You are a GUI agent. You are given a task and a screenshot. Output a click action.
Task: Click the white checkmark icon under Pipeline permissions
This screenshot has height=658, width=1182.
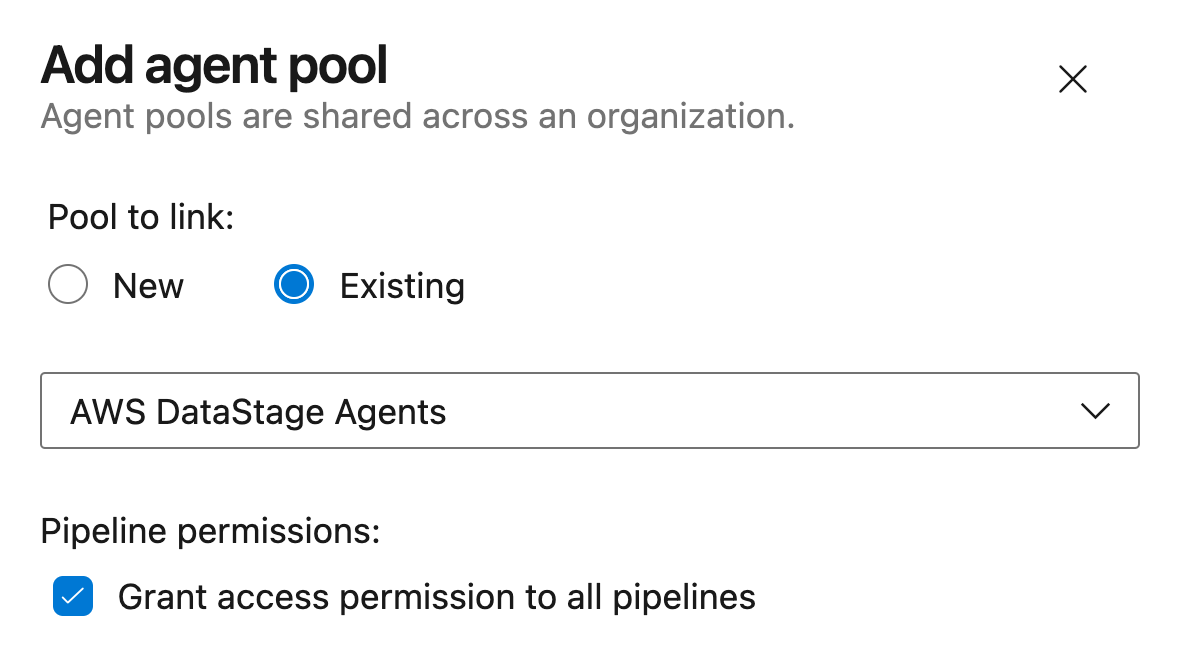point(73,597)
